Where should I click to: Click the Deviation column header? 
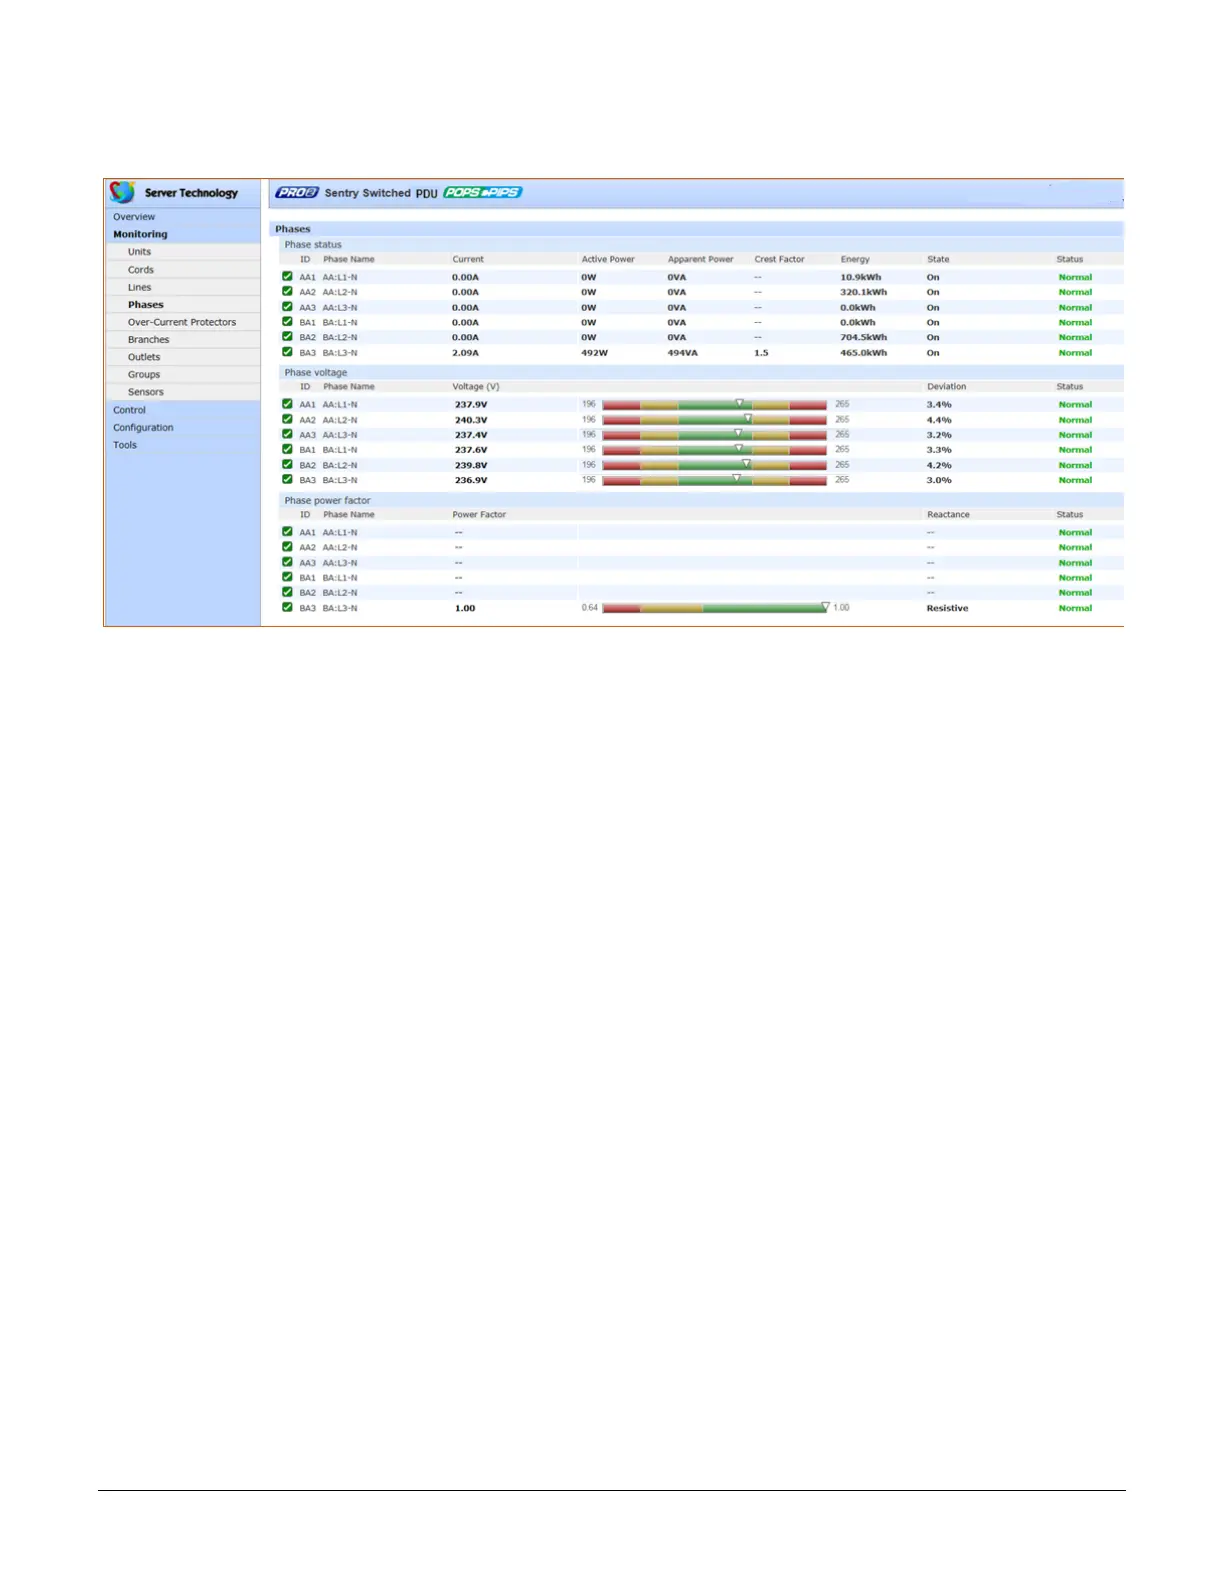(x=946, y=386)
